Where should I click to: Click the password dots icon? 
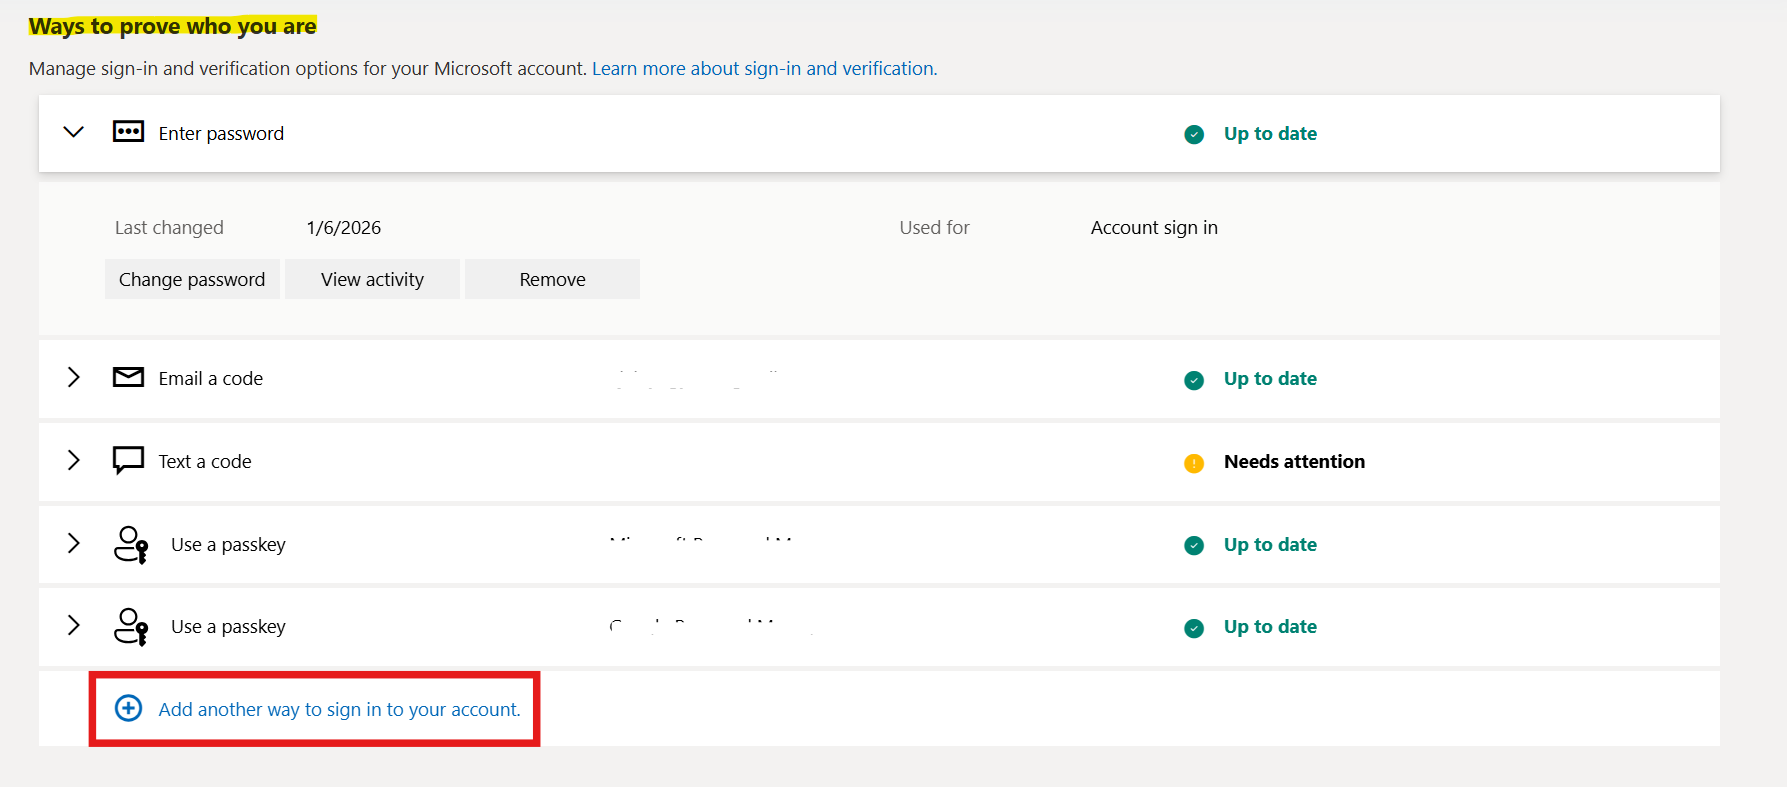pyautogui.click(x=128, y=132)
